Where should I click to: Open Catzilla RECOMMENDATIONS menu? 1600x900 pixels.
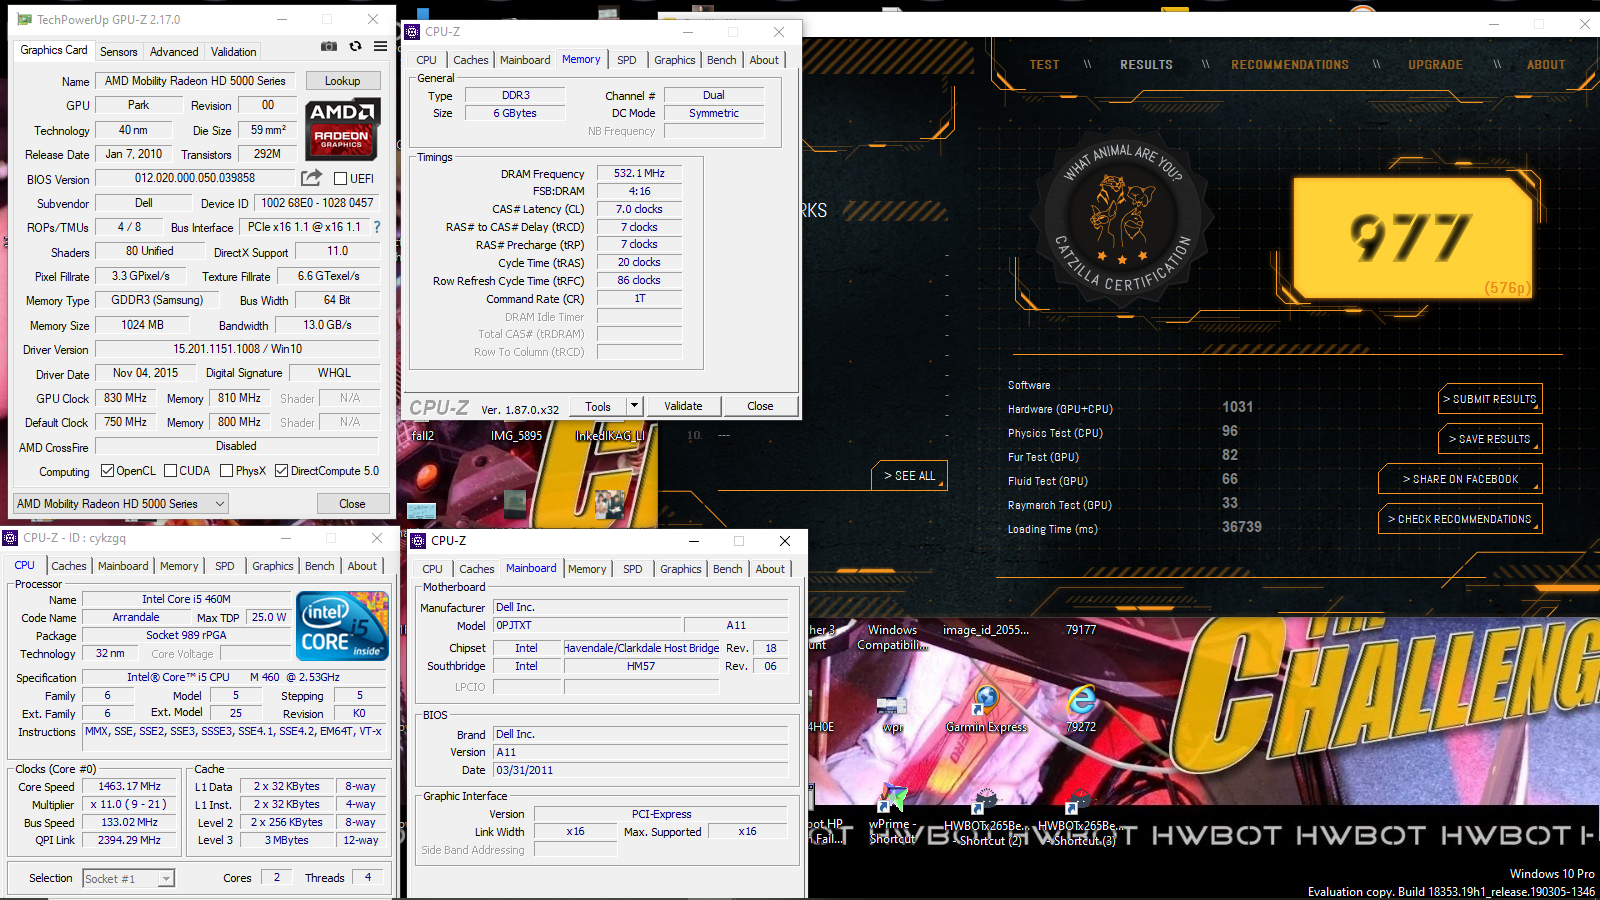coord(1290,65)
